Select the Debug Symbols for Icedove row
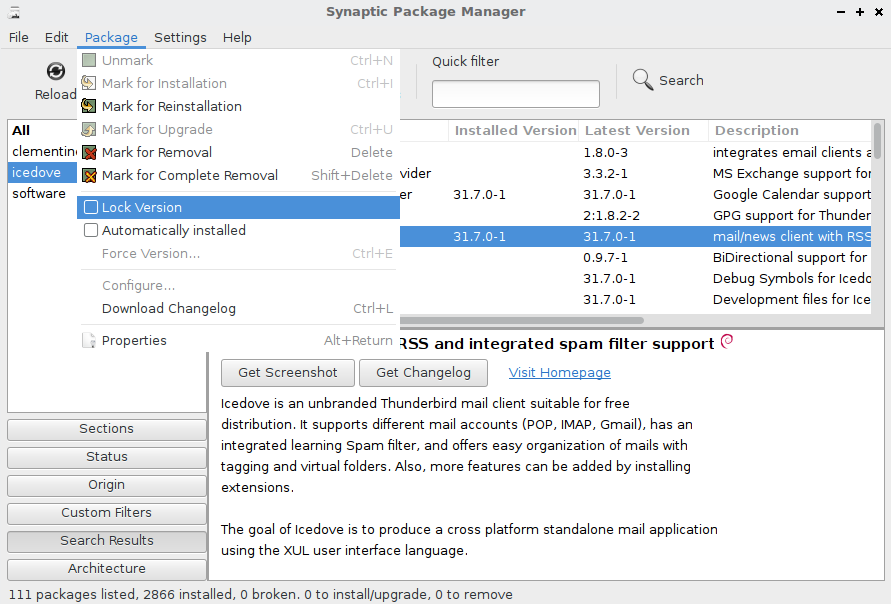Screen dimensions: 891x604 [x=635, y=279]
